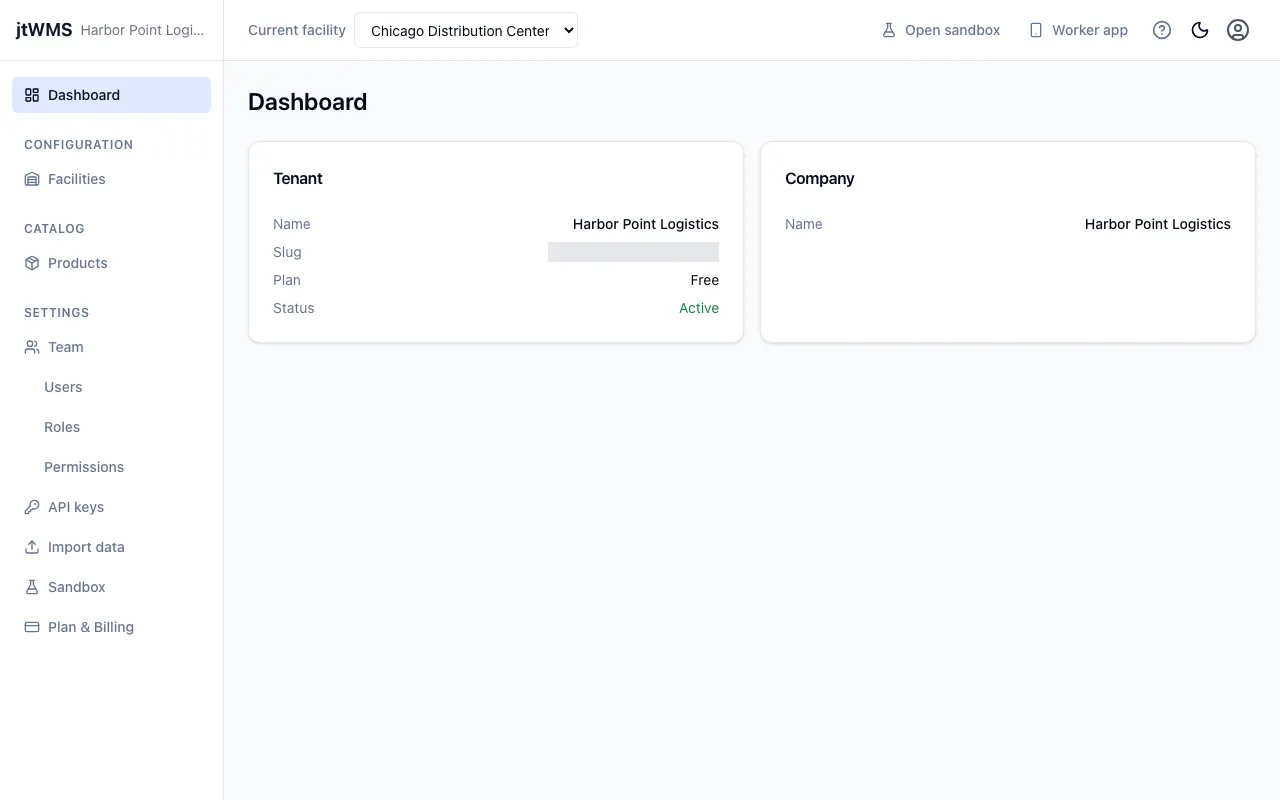Image resolution: width=1280 pixels, height=800 pixels.
Task: Click the Facilities warehouse icon
Action: coord(32,179)
